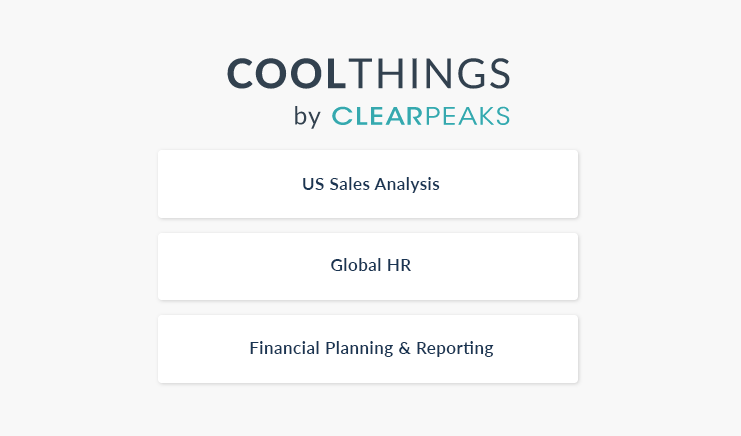Click the word 'Sales' in the top card
Image resolution: width=741 pixels, height=436 pixels.
pos(349,184)
